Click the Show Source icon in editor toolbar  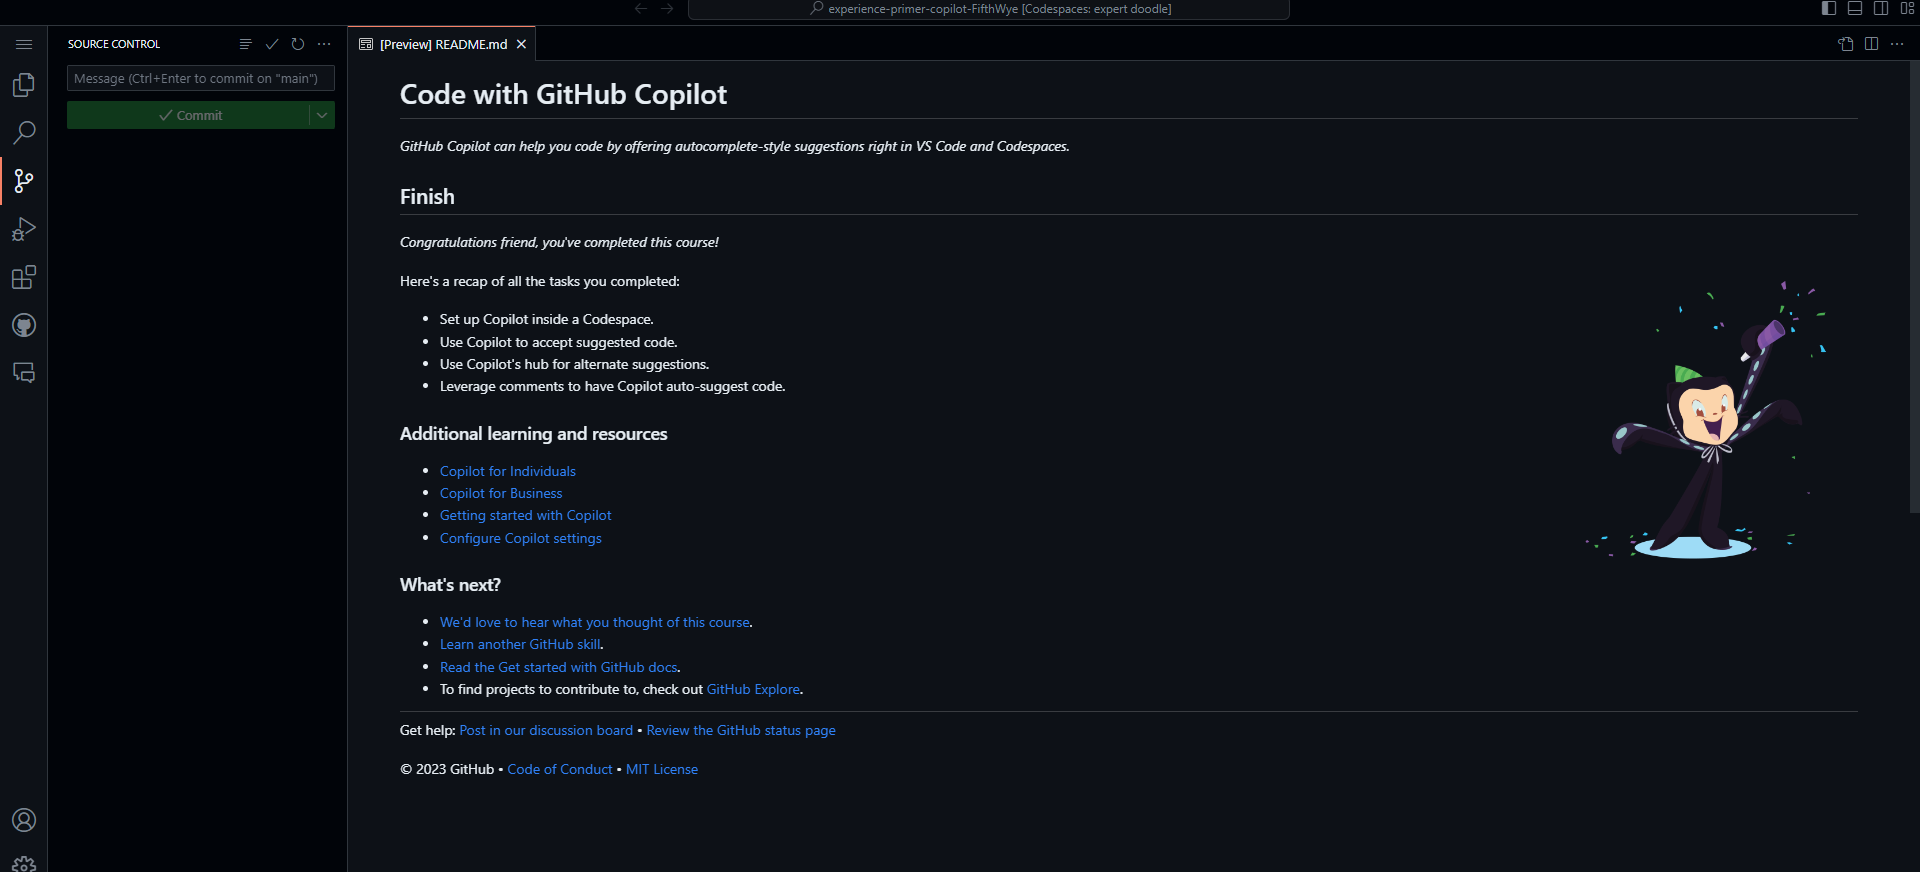tap(1846, 44)
